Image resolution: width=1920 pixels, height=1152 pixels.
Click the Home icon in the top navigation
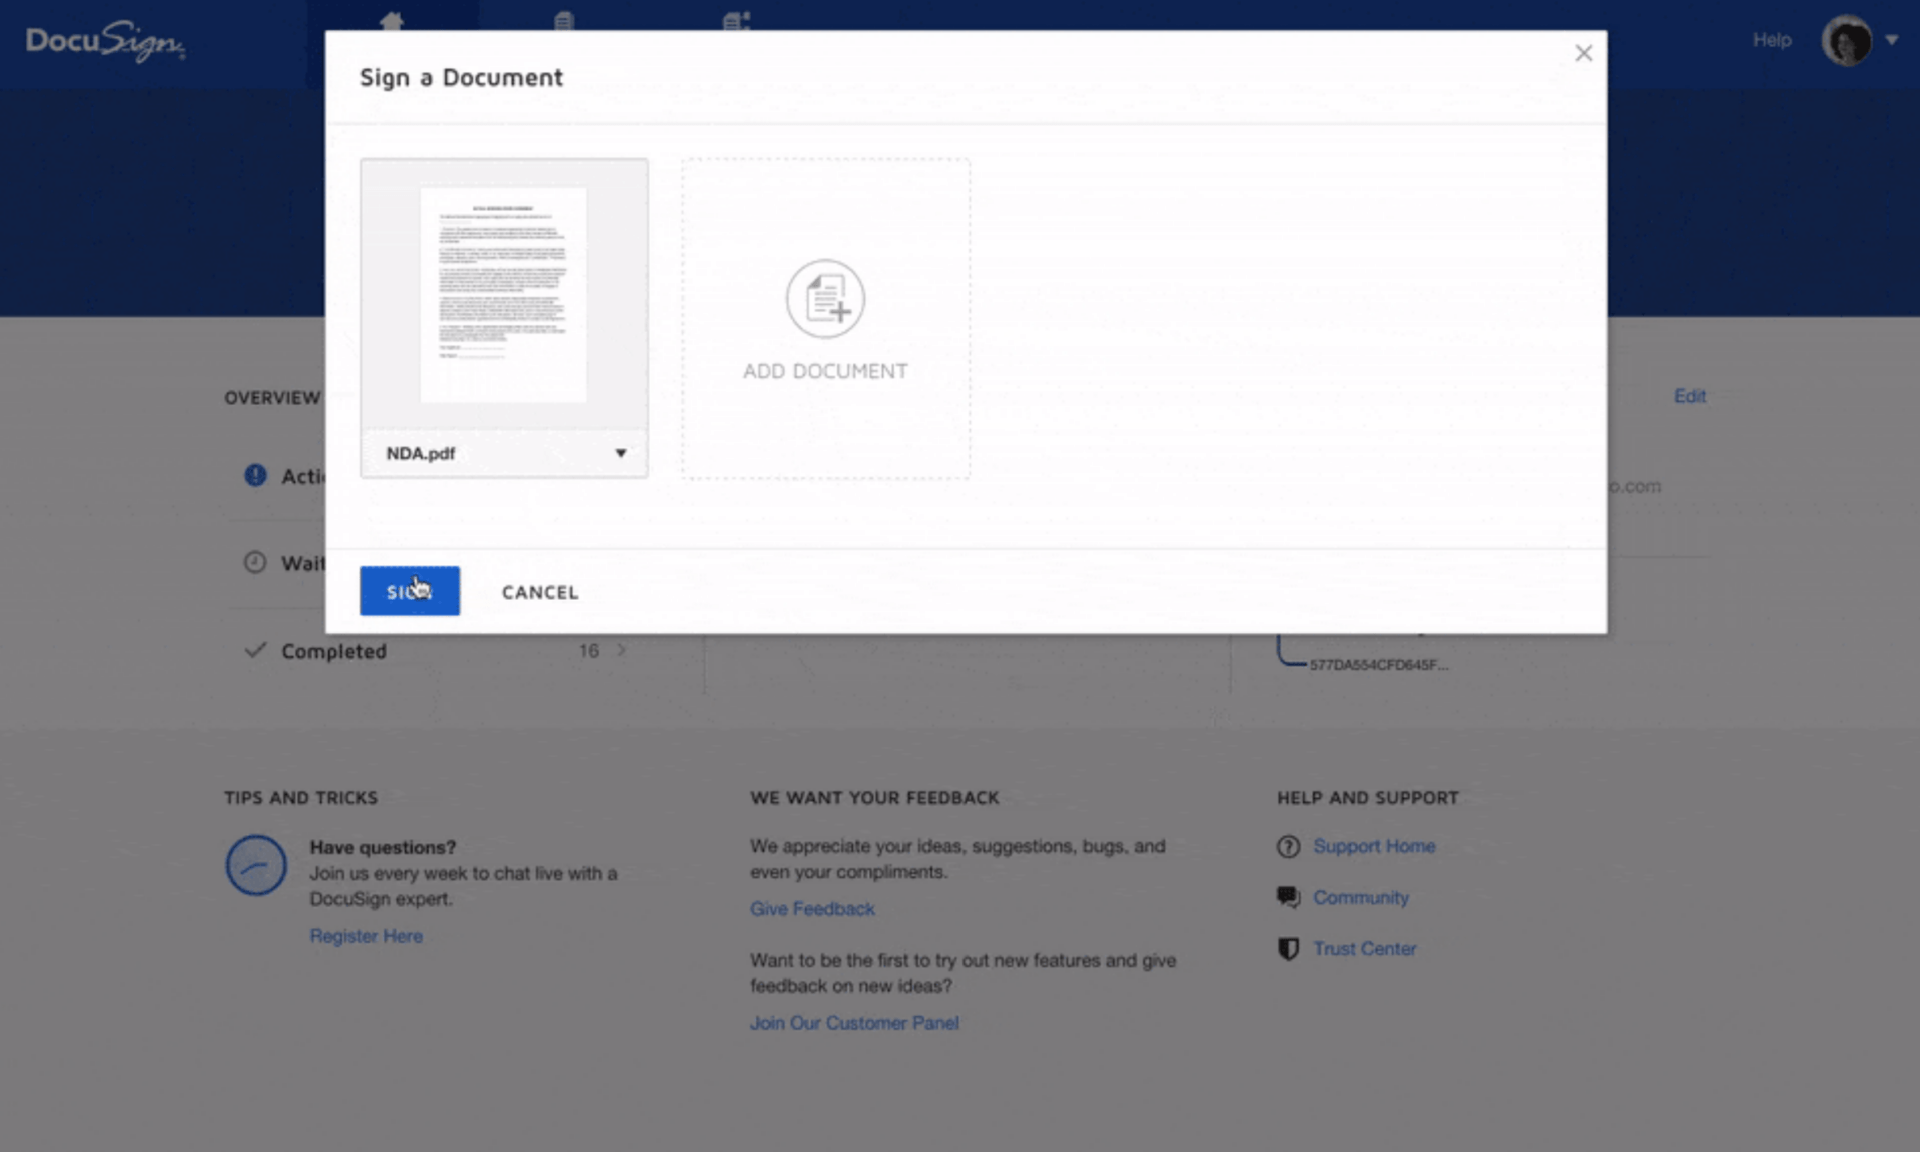coord(392,20)
